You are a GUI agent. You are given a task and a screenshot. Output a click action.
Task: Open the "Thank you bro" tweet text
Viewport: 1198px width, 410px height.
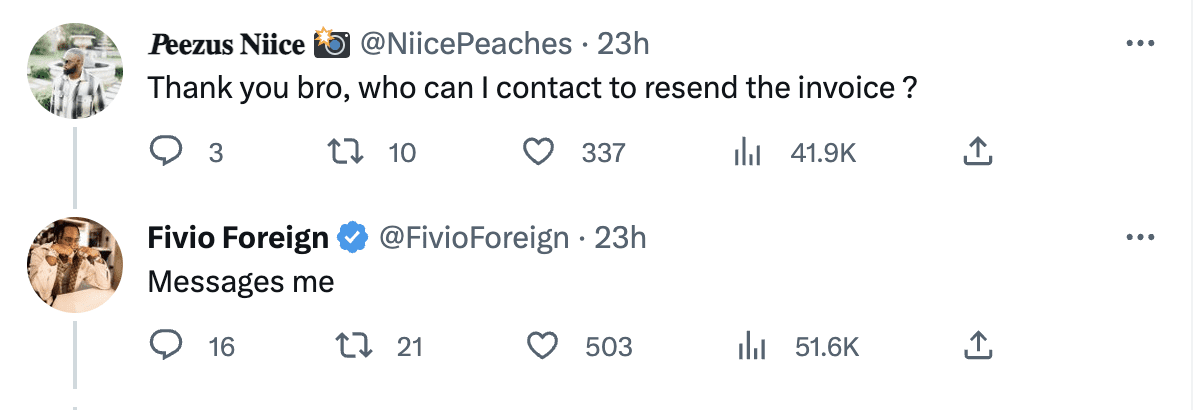tap(532, 89)
